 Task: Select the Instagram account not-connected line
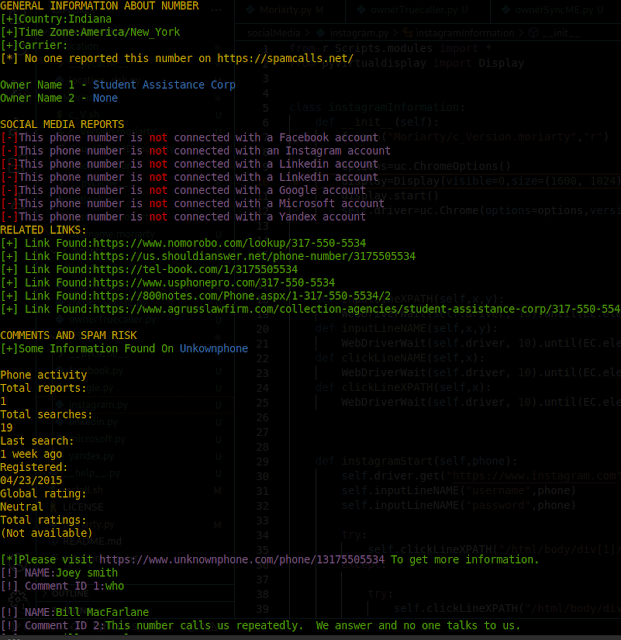(195, 151)
